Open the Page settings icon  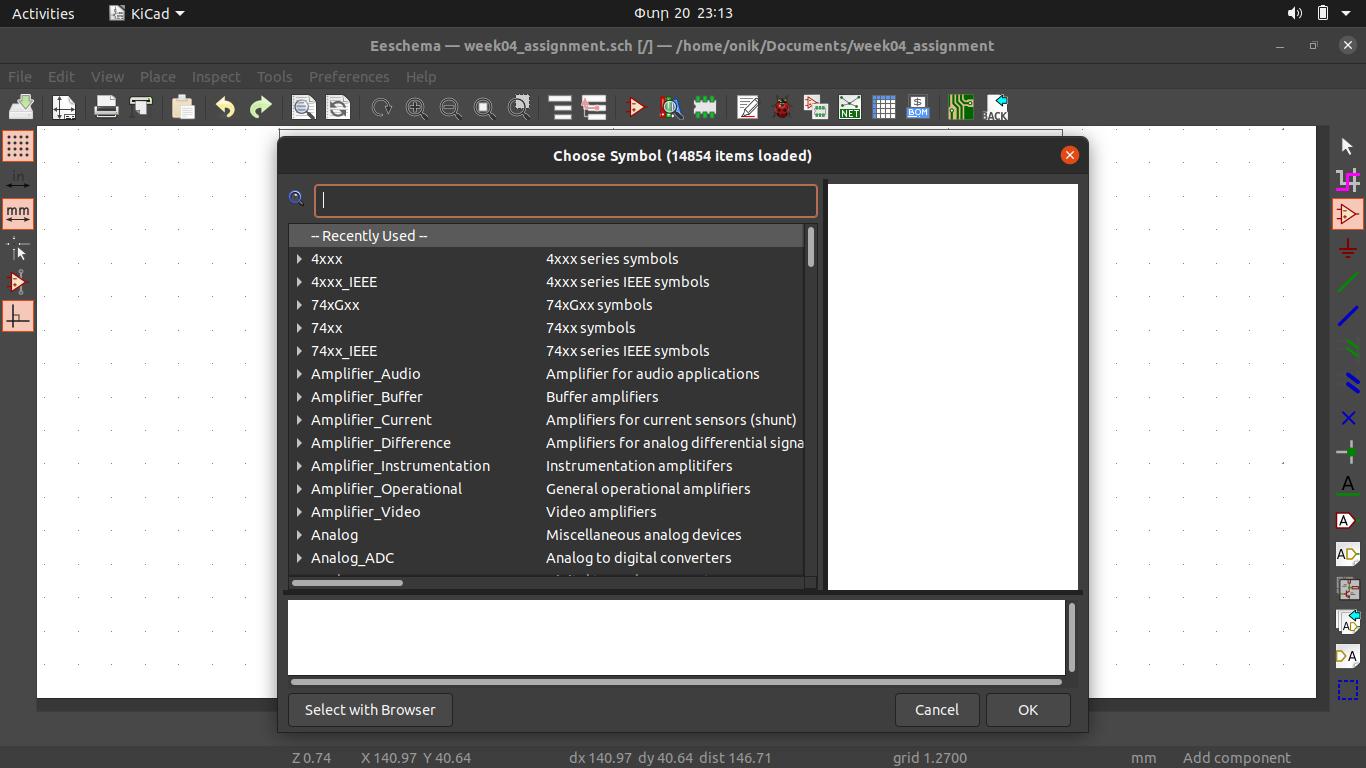click(x=64, y=107)
